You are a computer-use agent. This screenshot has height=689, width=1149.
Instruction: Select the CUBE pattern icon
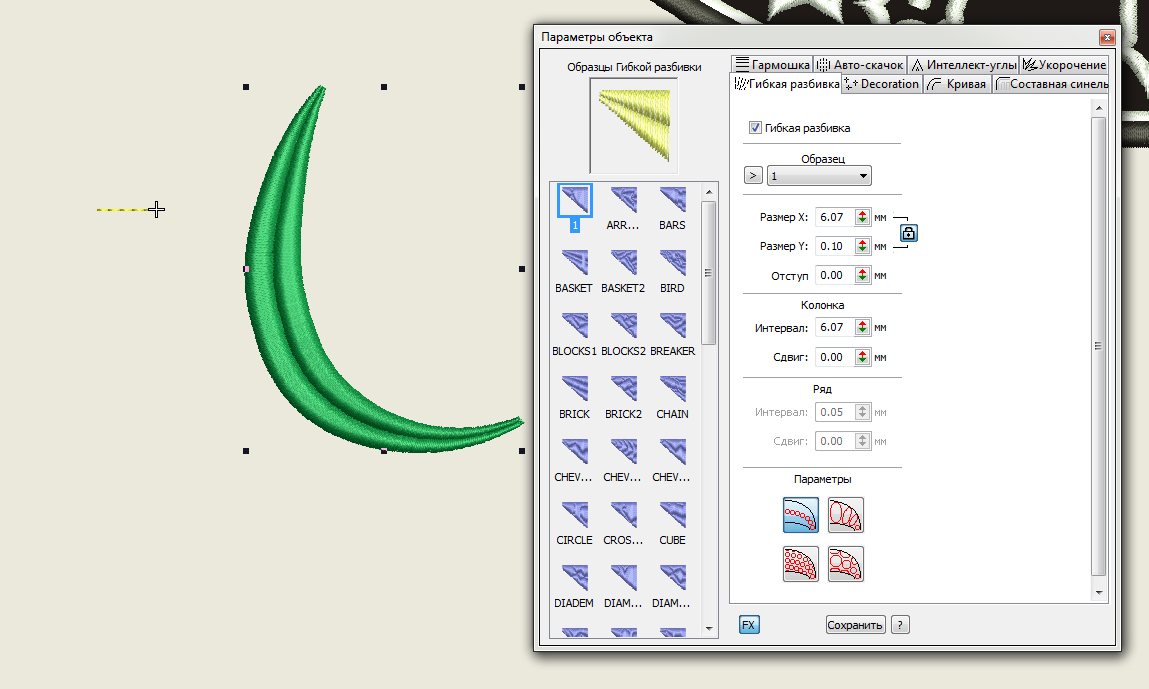click(672, 515)
